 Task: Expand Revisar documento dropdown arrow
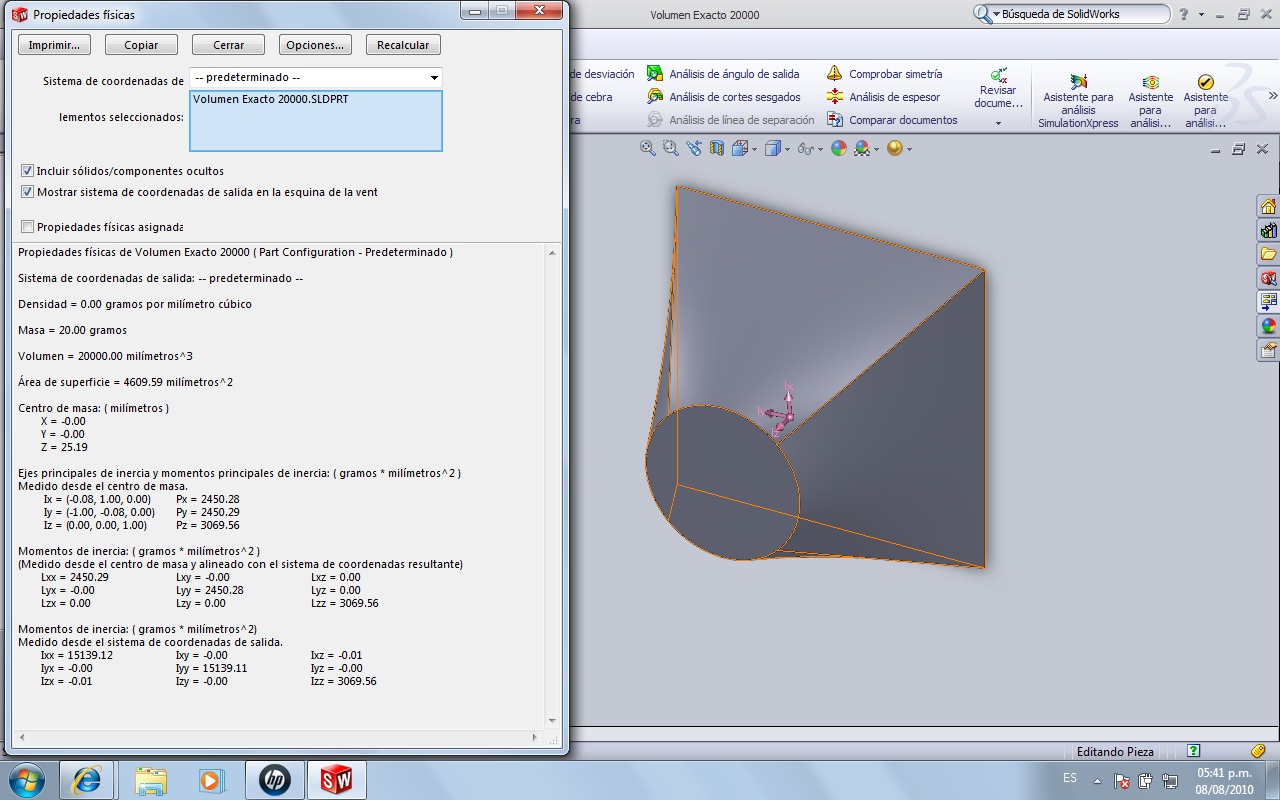pos(998,124)
